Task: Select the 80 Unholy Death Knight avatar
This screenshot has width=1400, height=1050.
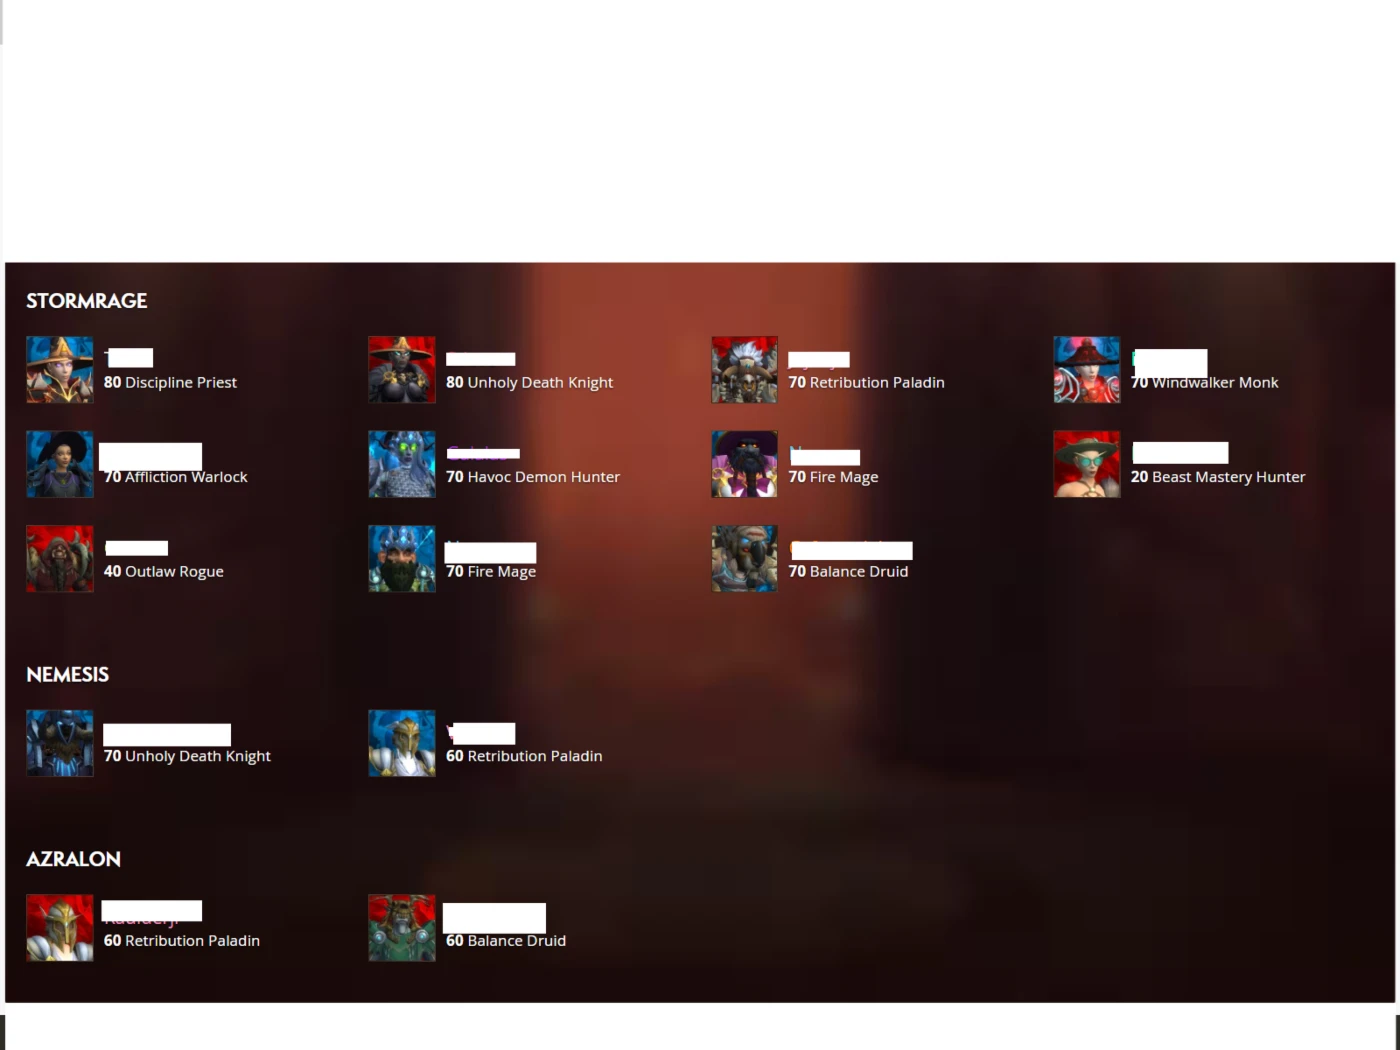Action: coord(402,370)
